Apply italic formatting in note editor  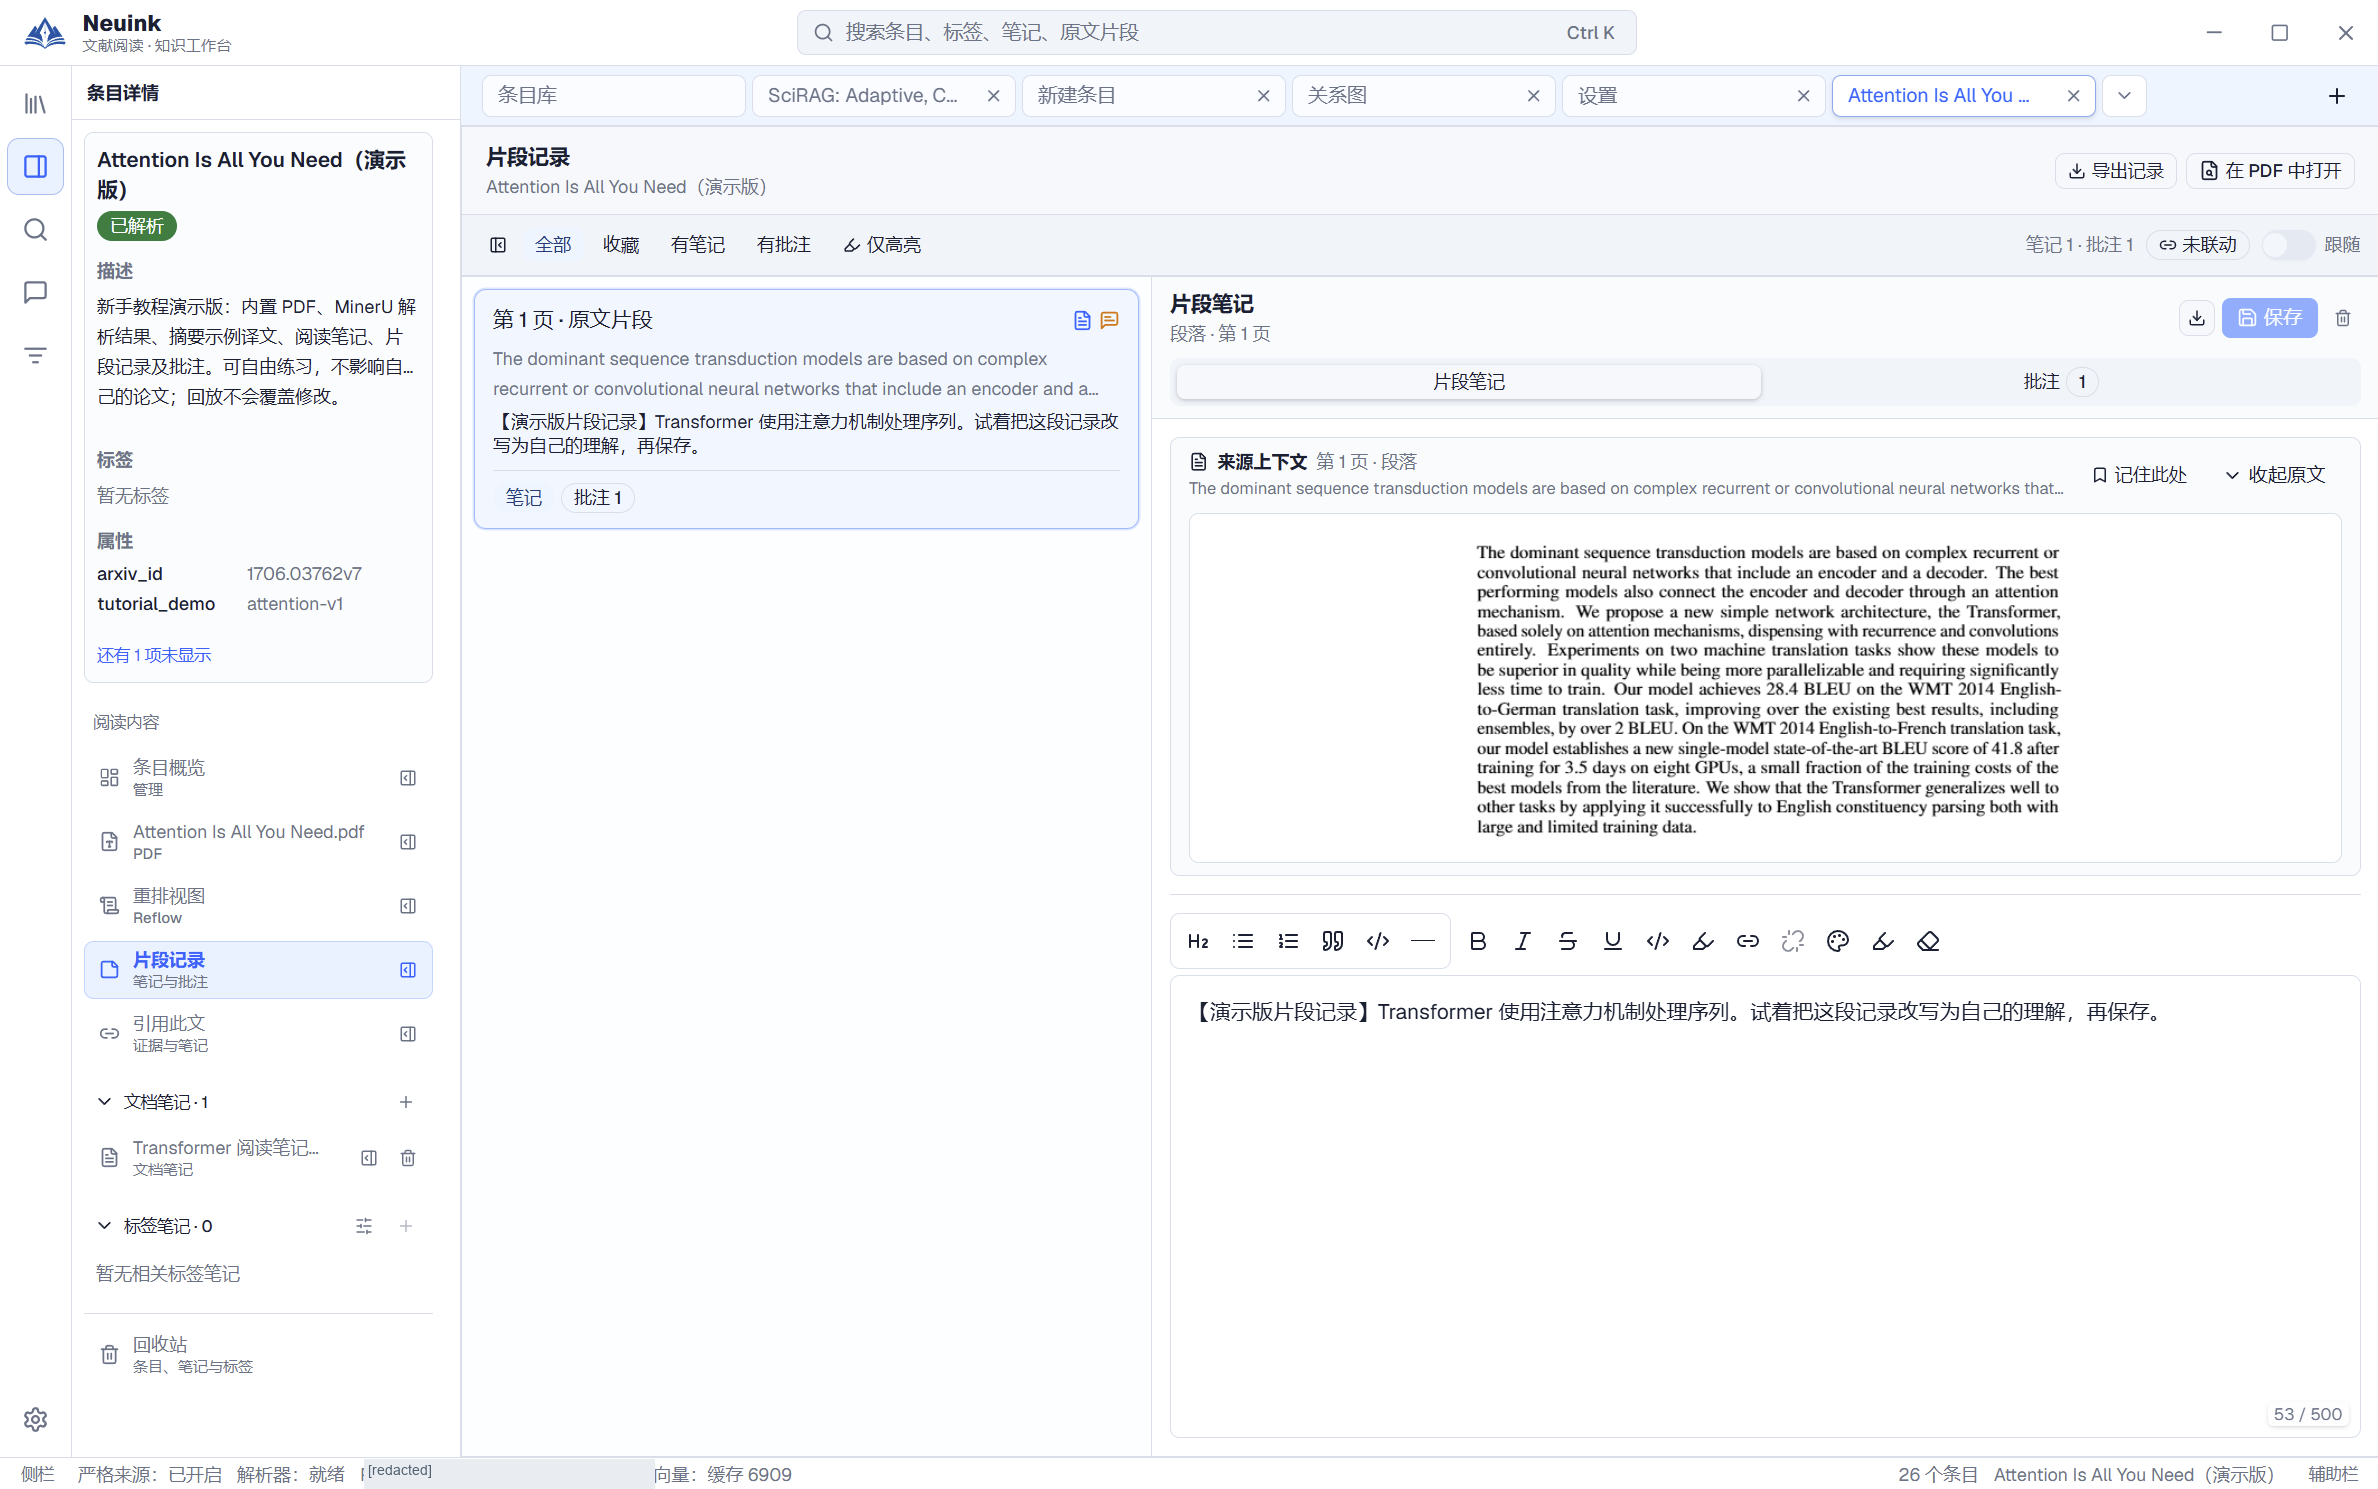pyautogui.click(x=1523, y=941)
